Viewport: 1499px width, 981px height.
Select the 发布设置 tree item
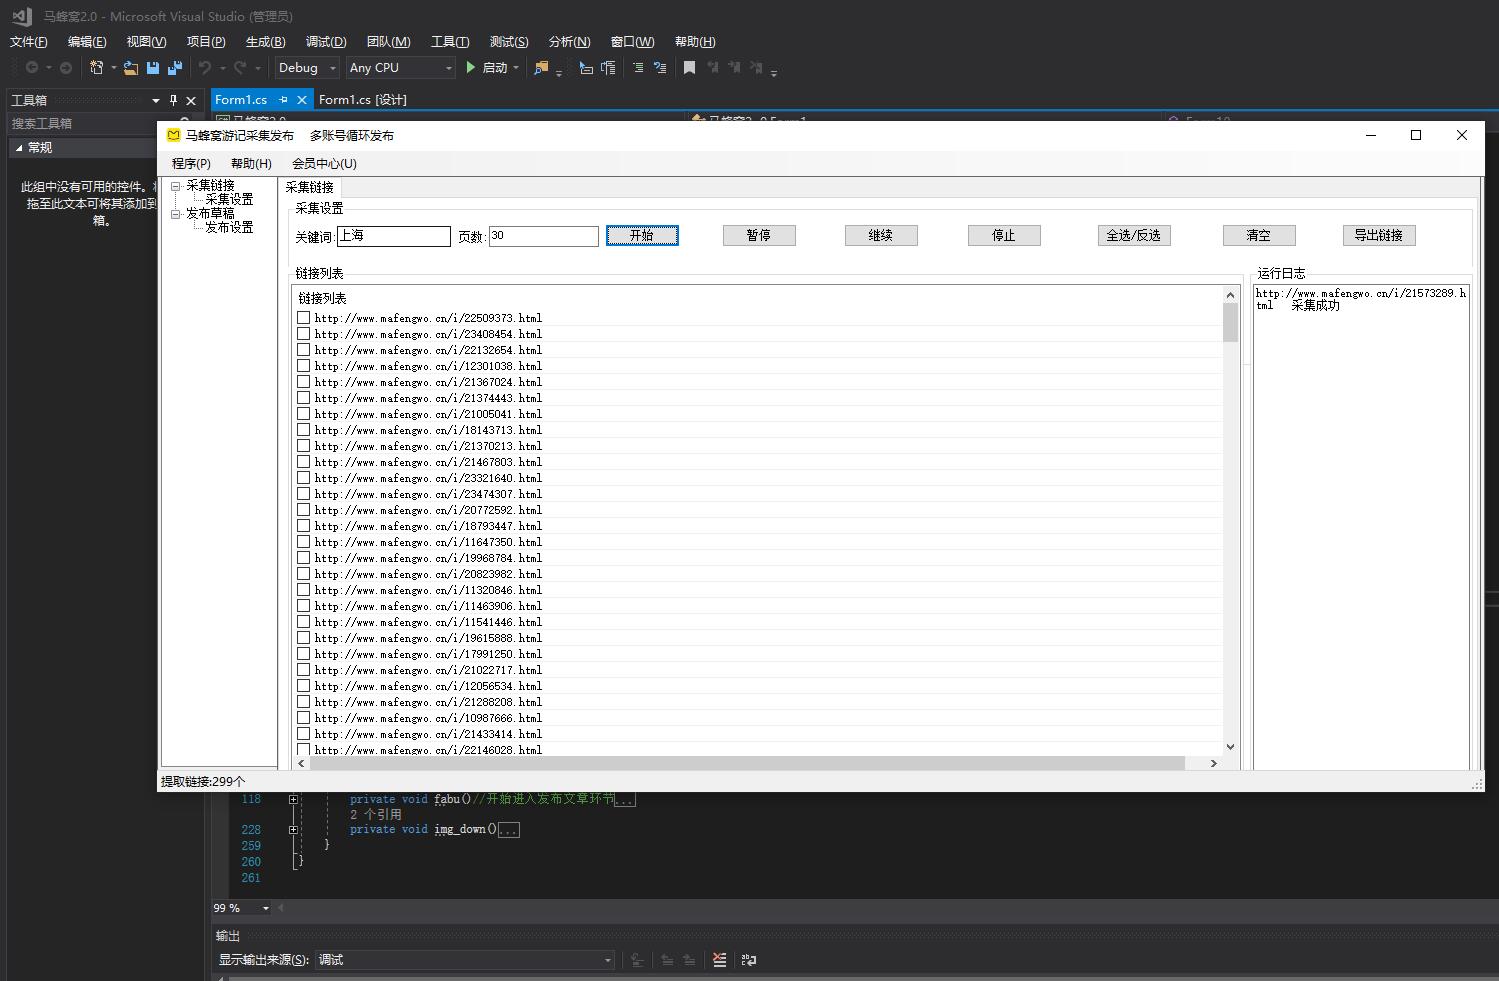pos(229,228)
